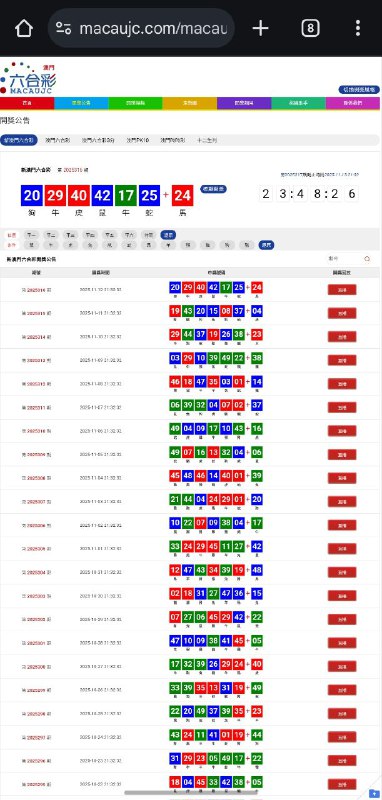Click red button in row starting with 06

tap(342, 407)
